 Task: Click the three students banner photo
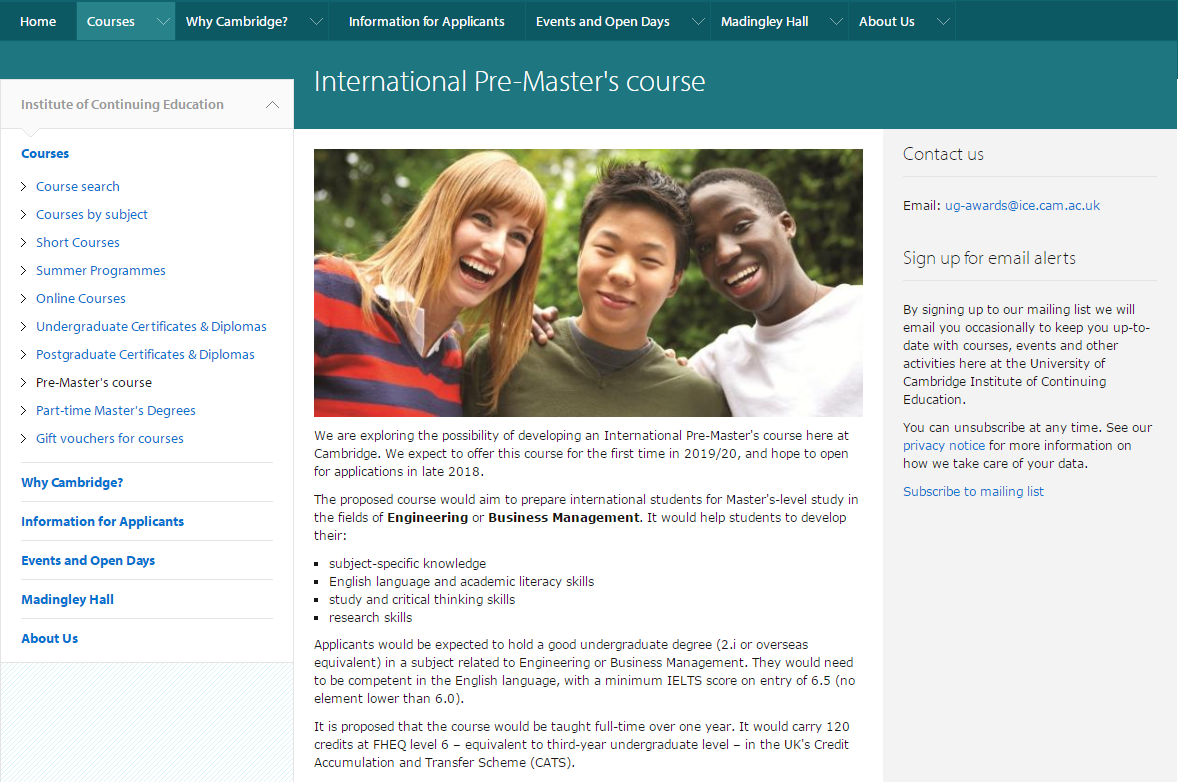pyautogui.click(x=588, y=283)
